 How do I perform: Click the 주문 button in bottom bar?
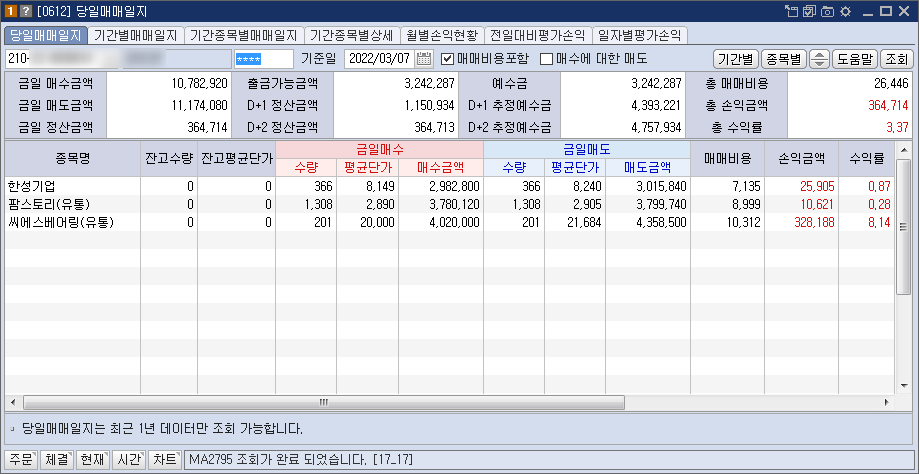point(22,459)
